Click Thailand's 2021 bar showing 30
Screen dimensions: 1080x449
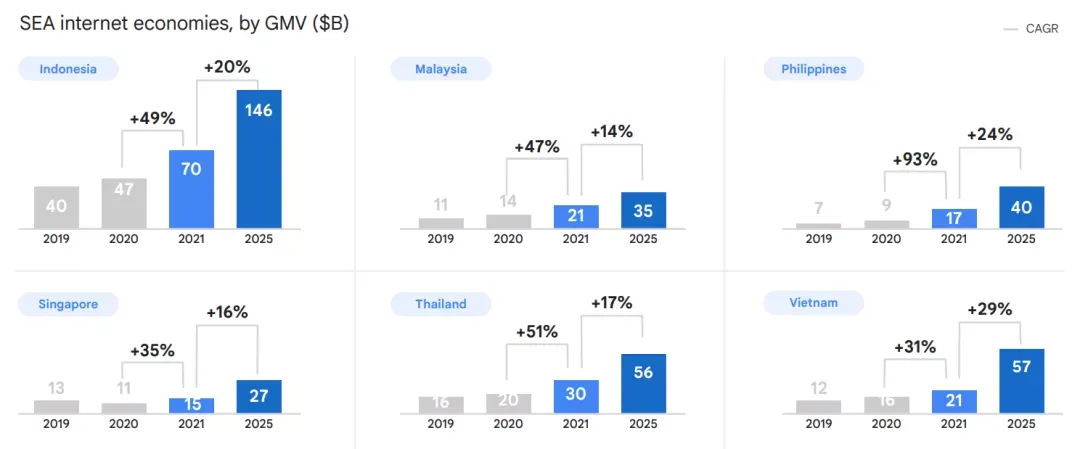point(576,397)
